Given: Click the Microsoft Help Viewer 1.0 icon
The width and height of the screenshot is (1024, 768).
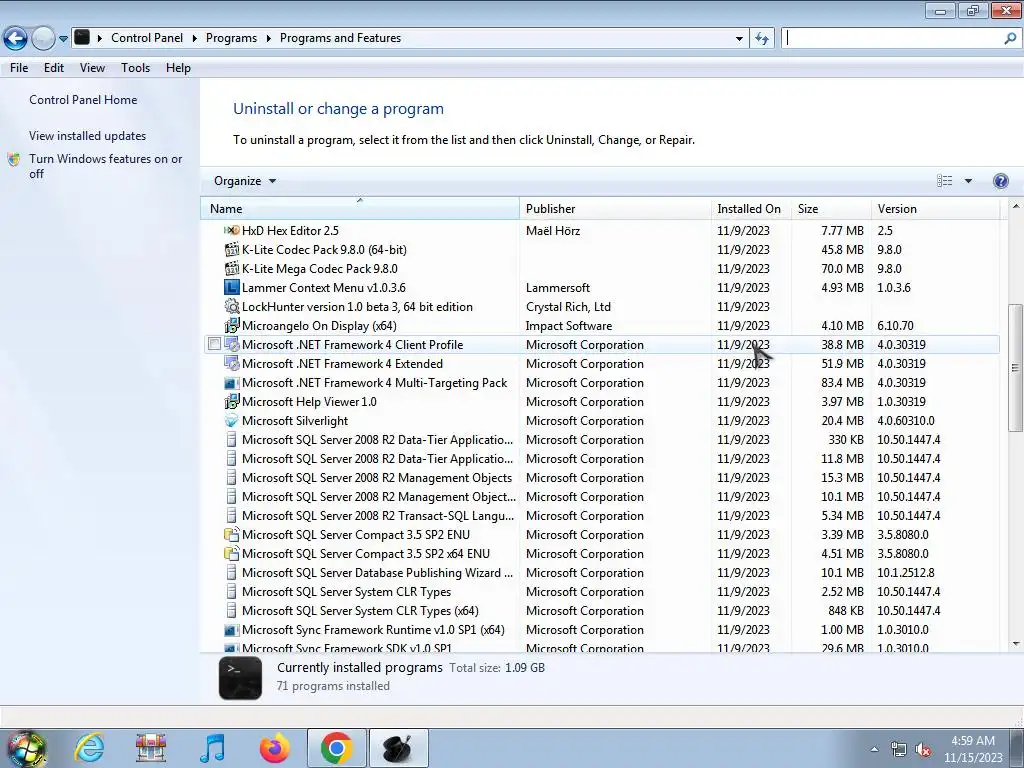Looking at the screenshot, I should coord(231,402).
